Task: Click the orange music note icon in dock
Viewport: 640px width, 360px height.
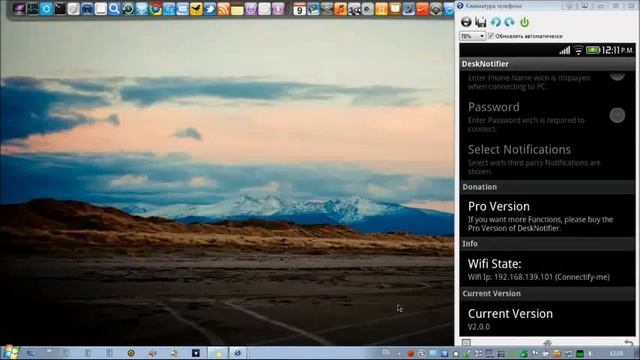Action: [x=340, y=9]
